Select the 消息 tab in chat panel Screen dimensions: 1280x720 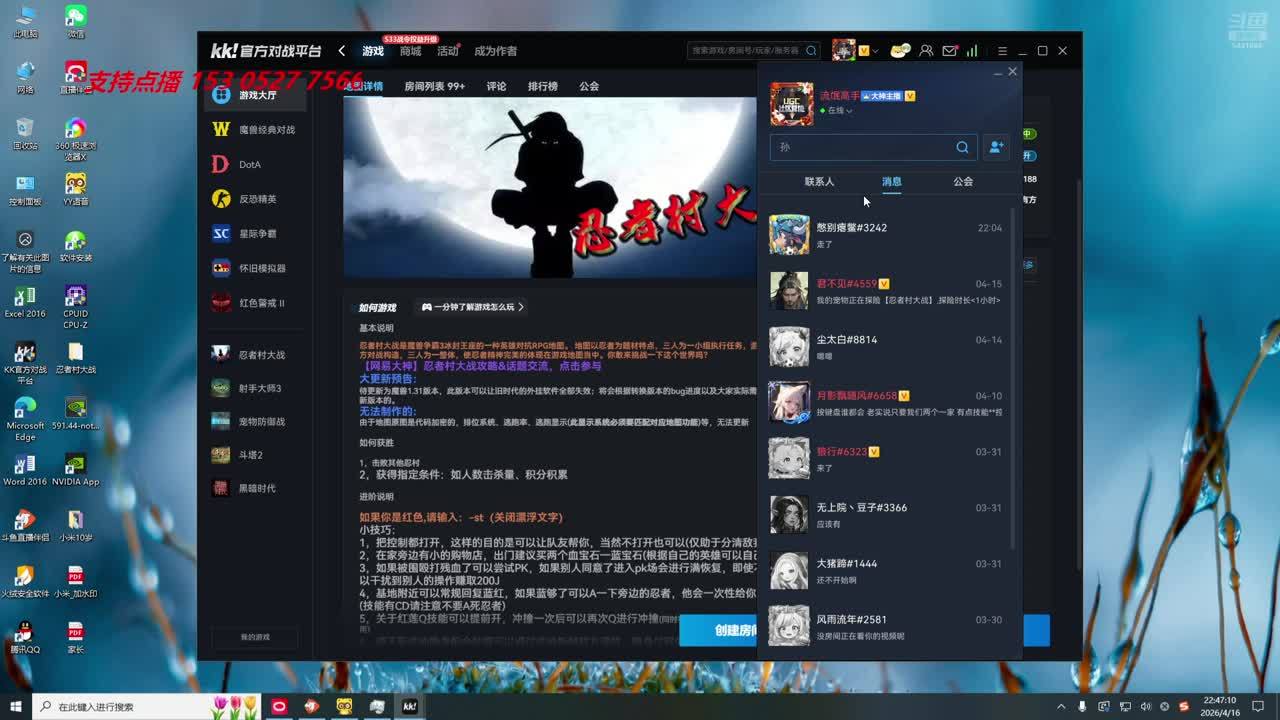[x=891, y=181]
